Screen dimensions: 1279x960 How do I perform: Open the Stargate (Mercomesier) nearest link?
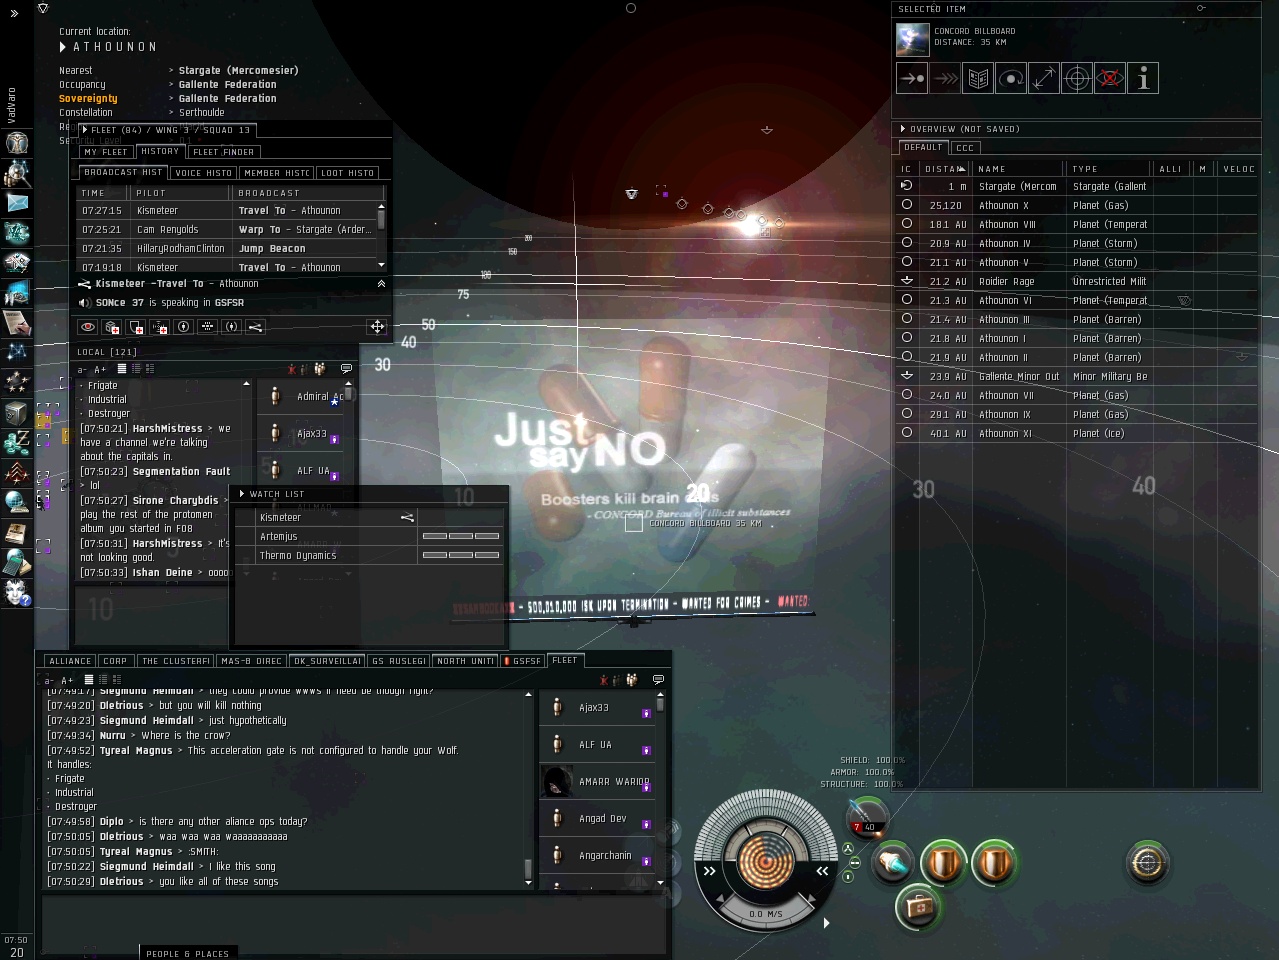(238, 71)
